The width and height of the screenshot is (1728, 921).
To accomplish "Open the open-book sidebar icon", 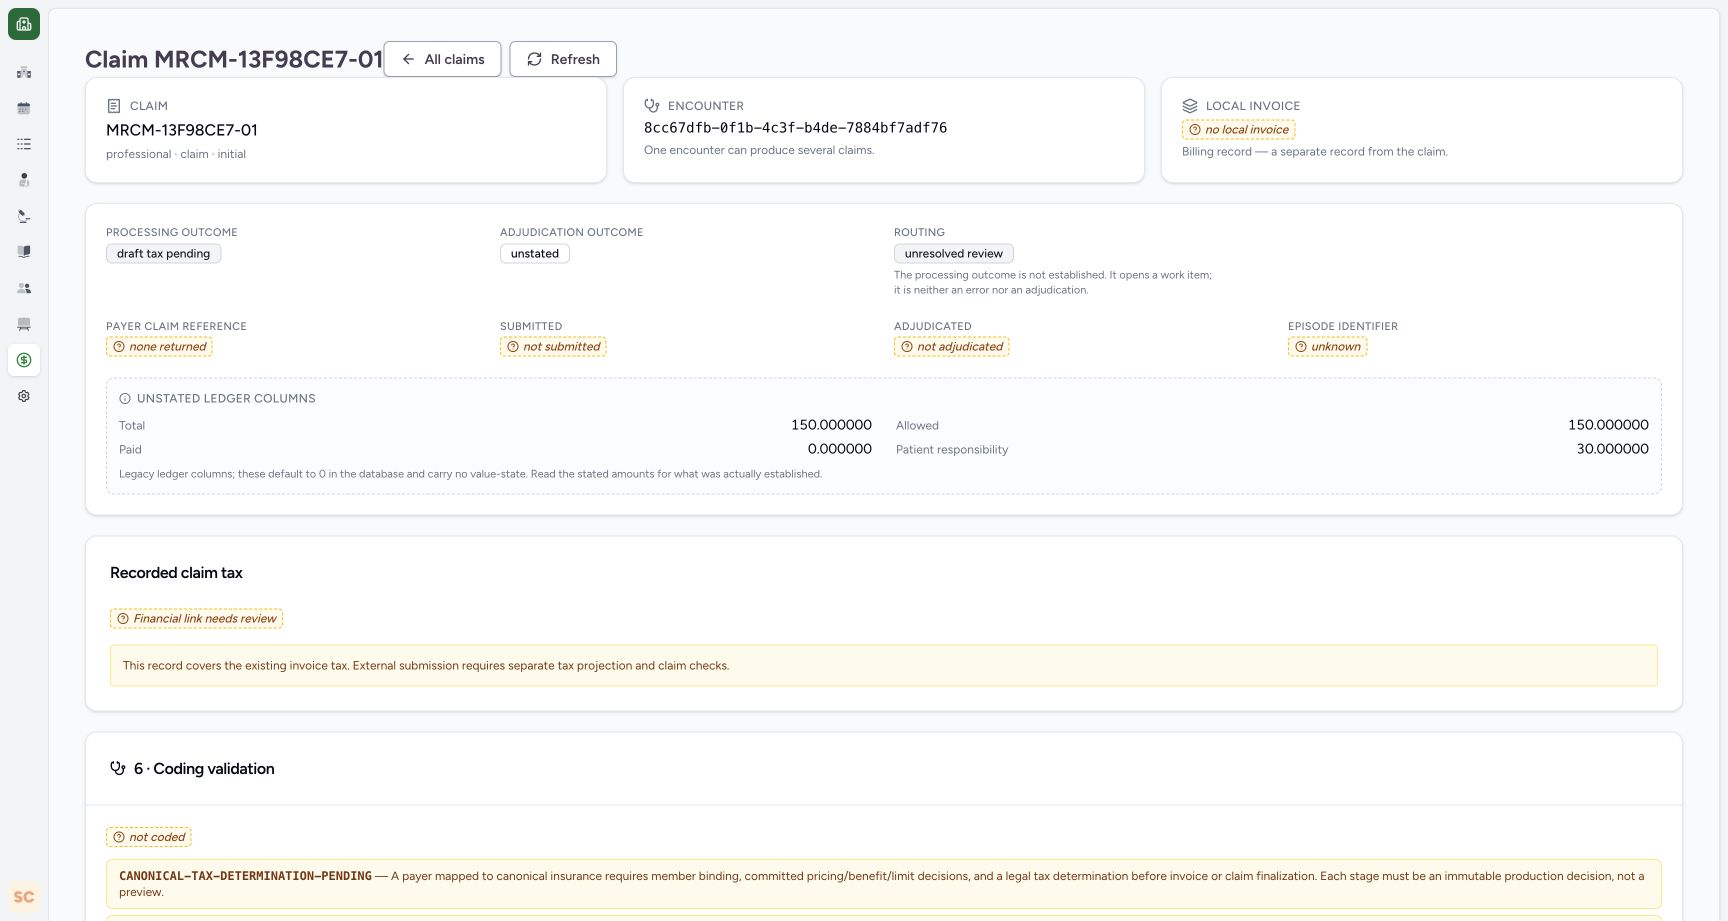I will click(x=24, y=252).
